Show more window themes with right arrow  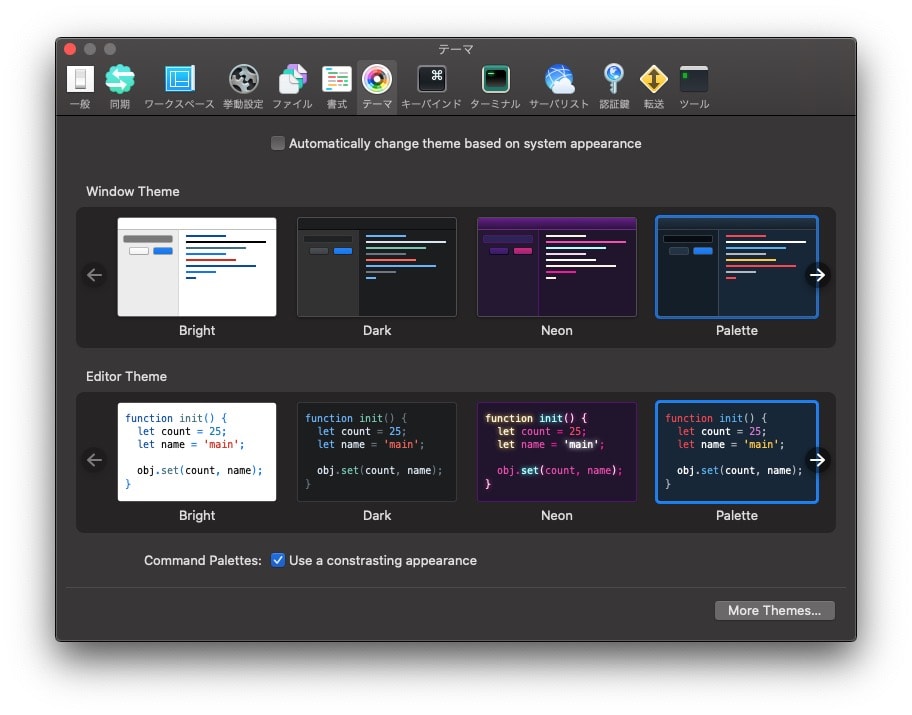pos(818,275)
